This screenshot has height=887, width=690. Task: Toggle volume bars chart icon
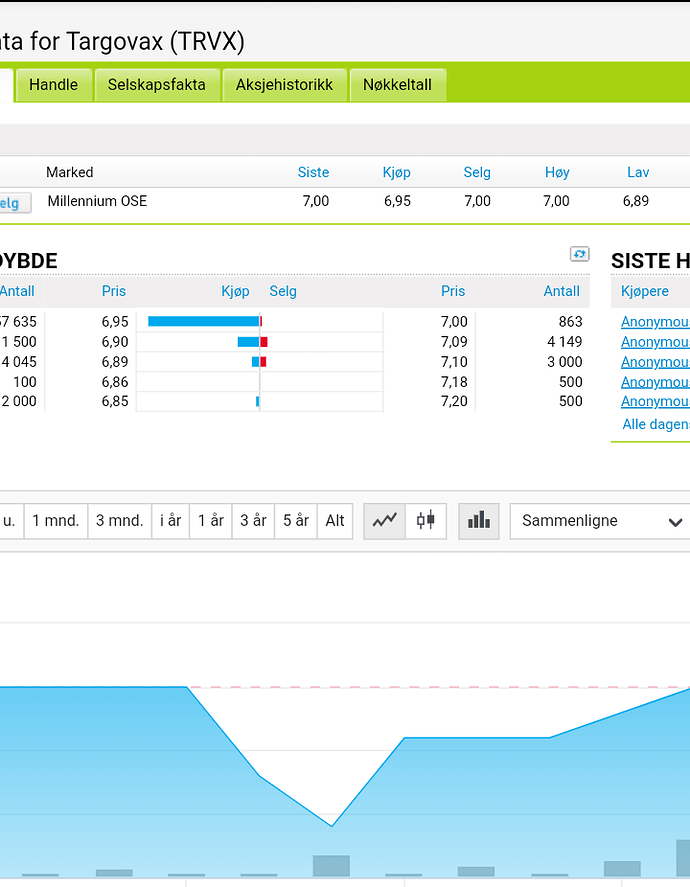[x=480, y=520]
